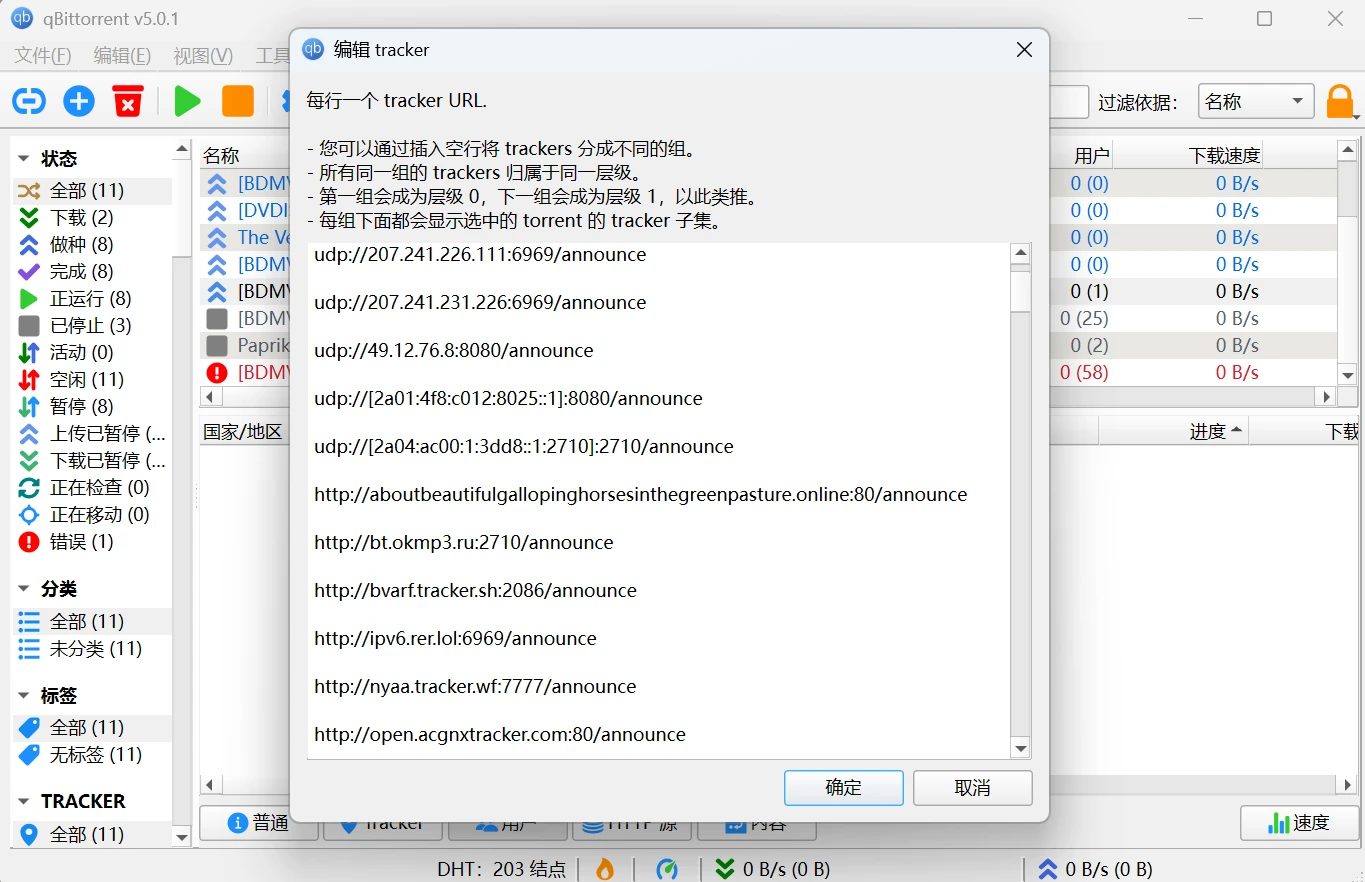
Task: Click the add torrent link toolbar icon
Action: 29,101
